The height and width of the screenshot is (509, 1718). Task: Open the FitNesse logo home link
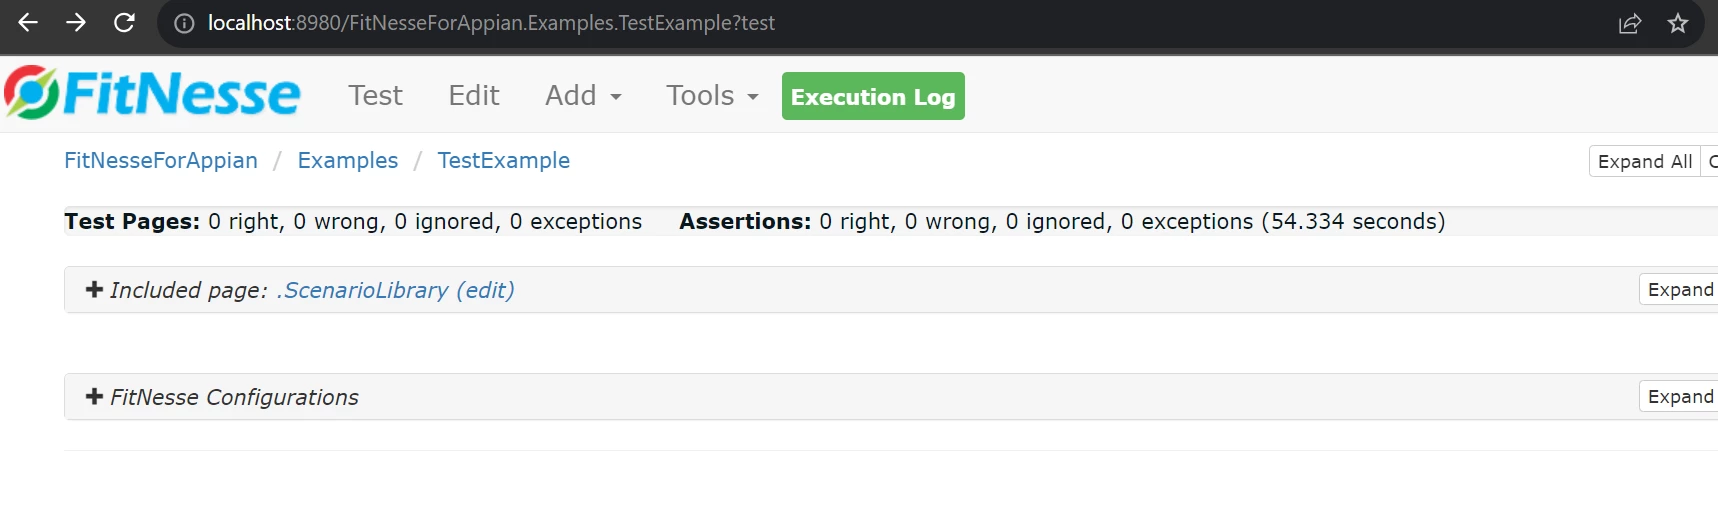point(152,93)
